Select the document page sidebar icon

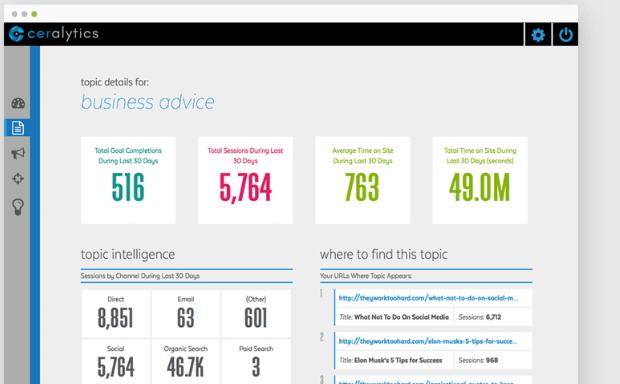point(17,128)
